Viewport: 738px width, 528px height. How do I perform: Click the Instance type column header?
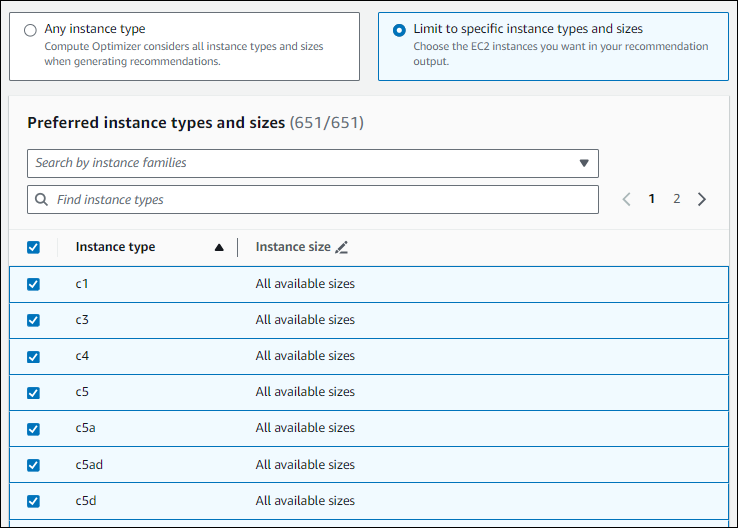click(x=115, y=247)
